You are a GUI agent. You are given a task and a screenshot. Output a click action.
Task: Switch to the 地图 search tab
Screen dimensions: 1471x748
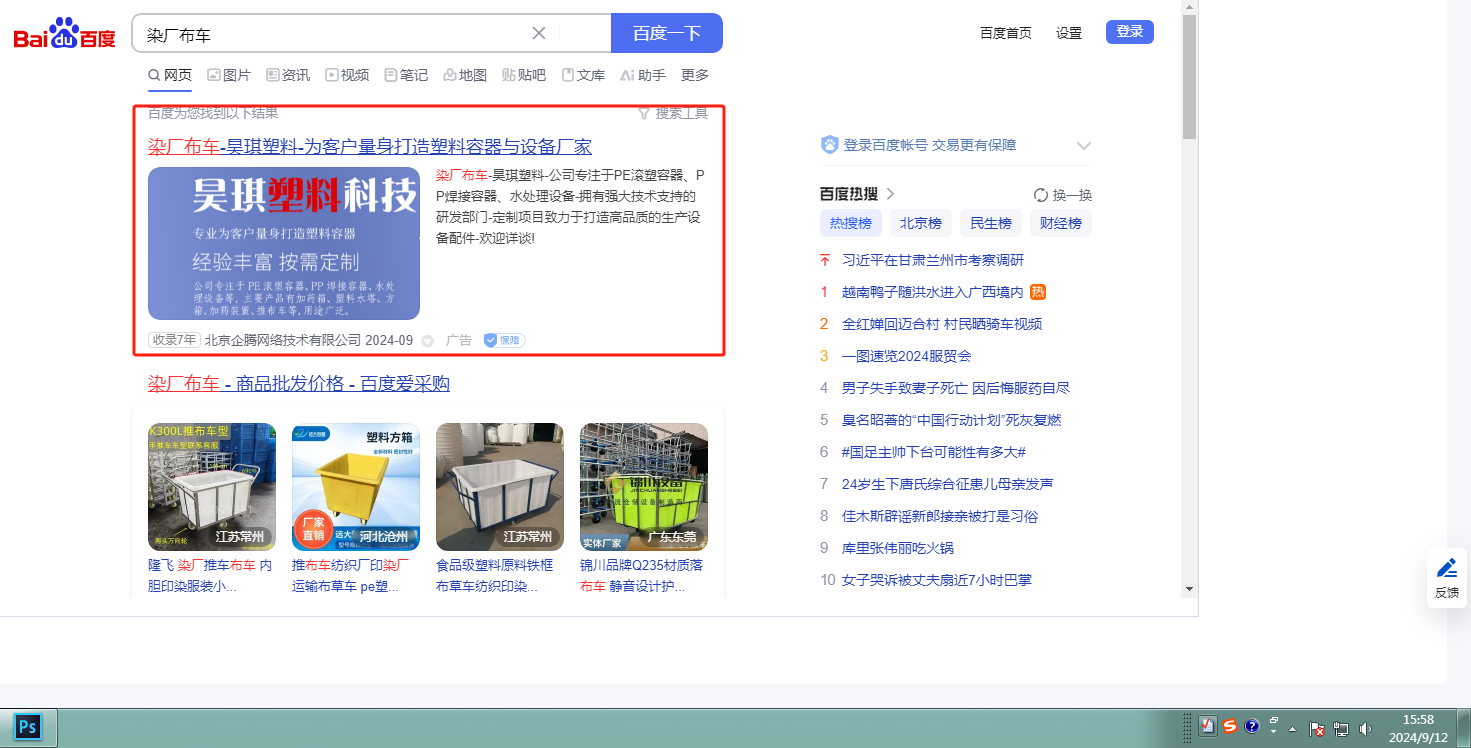coord(465,75)
